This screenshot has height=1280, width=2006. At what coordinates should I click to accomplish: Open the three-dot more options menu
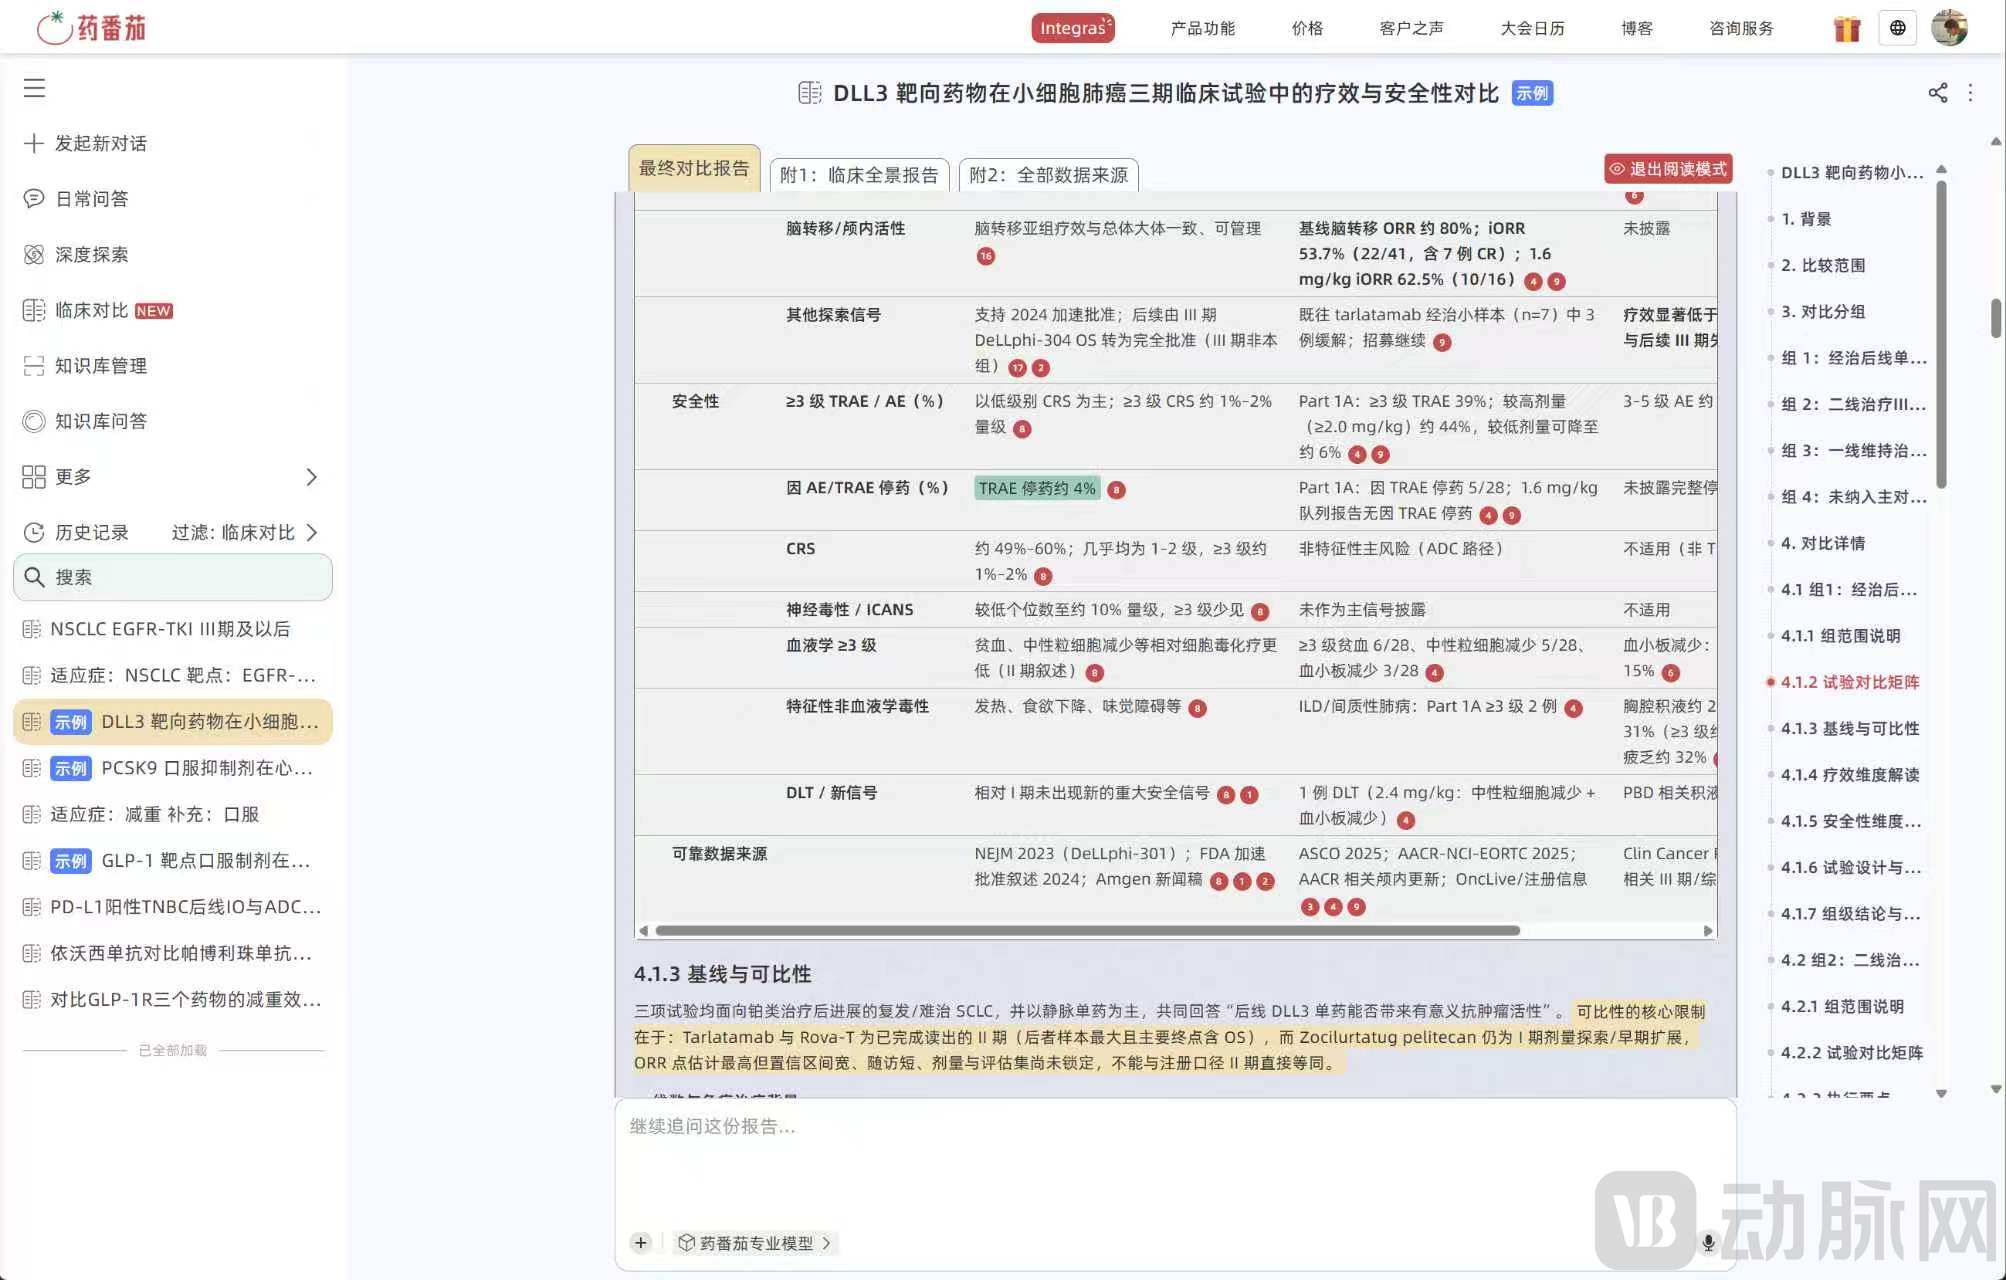pos(1970,93)
